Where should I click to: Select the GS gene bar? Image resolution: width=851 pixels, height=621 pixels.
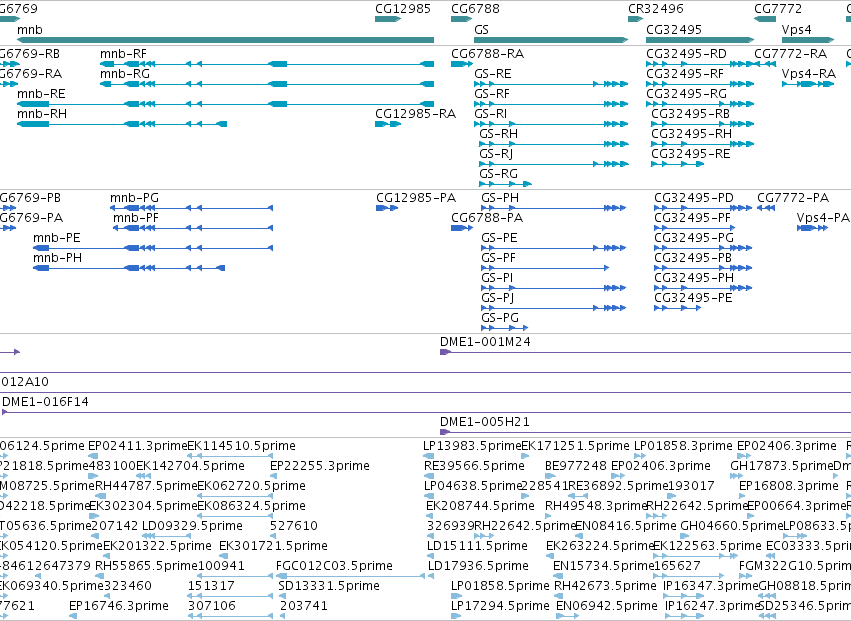click(551, 40)
